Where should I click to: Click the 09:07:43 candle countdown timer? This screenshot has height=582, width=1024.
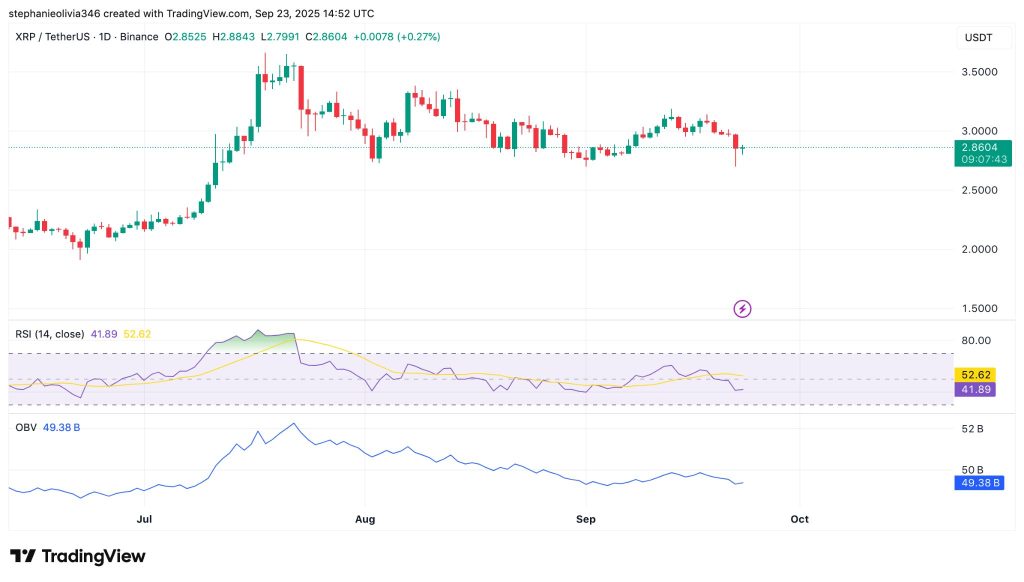(x=984, y=157)
